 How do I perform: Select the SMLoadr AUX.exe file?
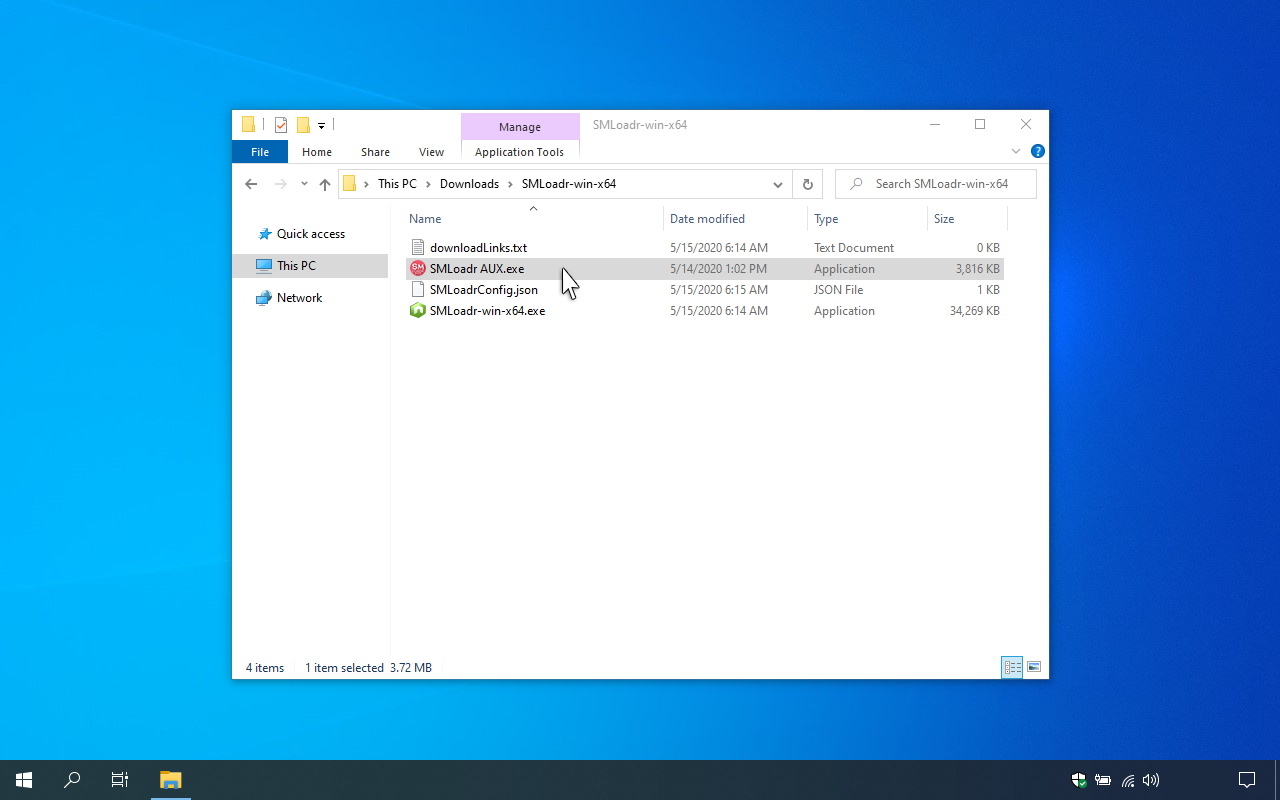705,269
